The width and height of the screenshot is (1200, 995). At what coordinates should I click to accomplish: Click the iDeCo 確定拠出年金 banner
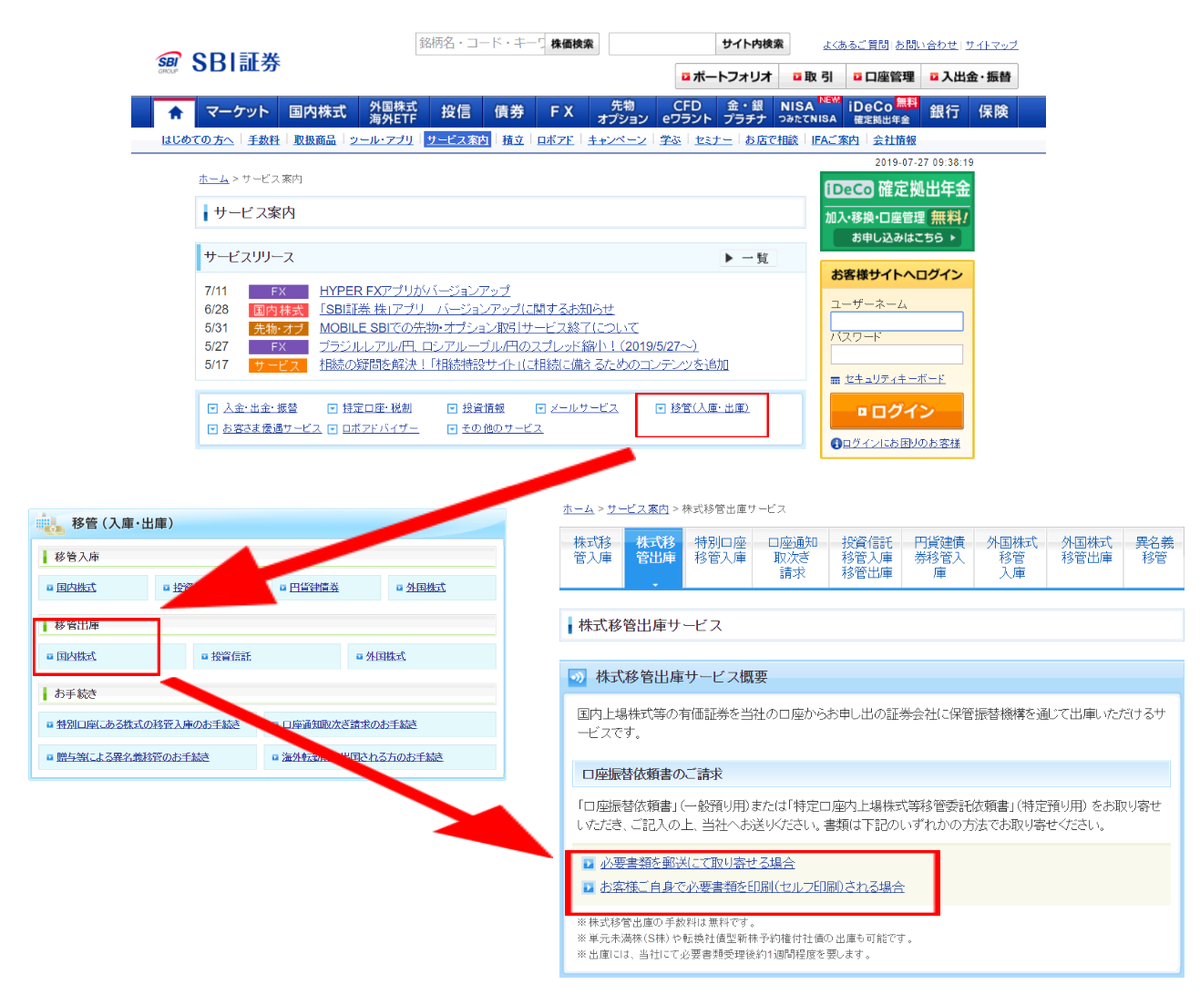point(897,212)
